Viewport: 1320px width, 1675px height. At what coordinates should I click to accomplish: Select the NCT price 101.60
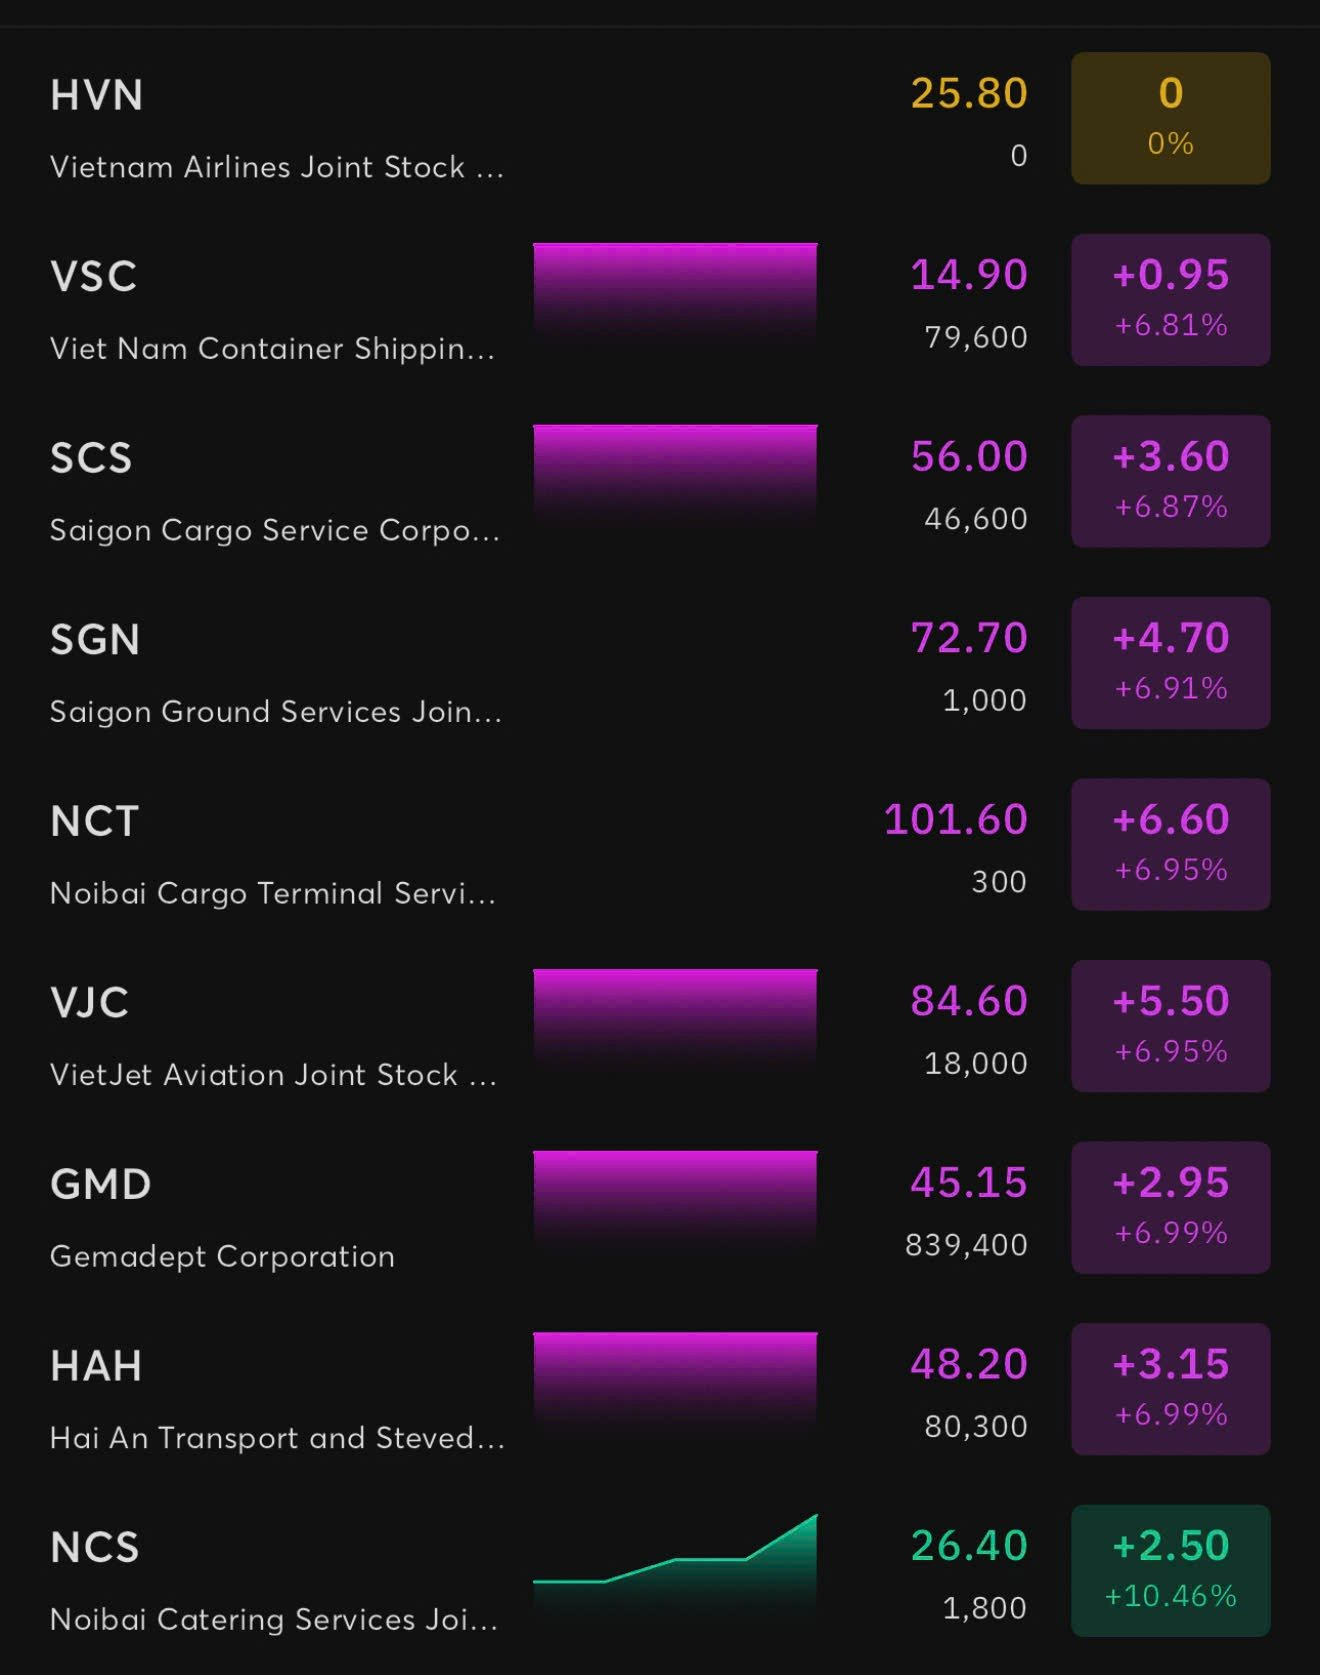point(955,820)
